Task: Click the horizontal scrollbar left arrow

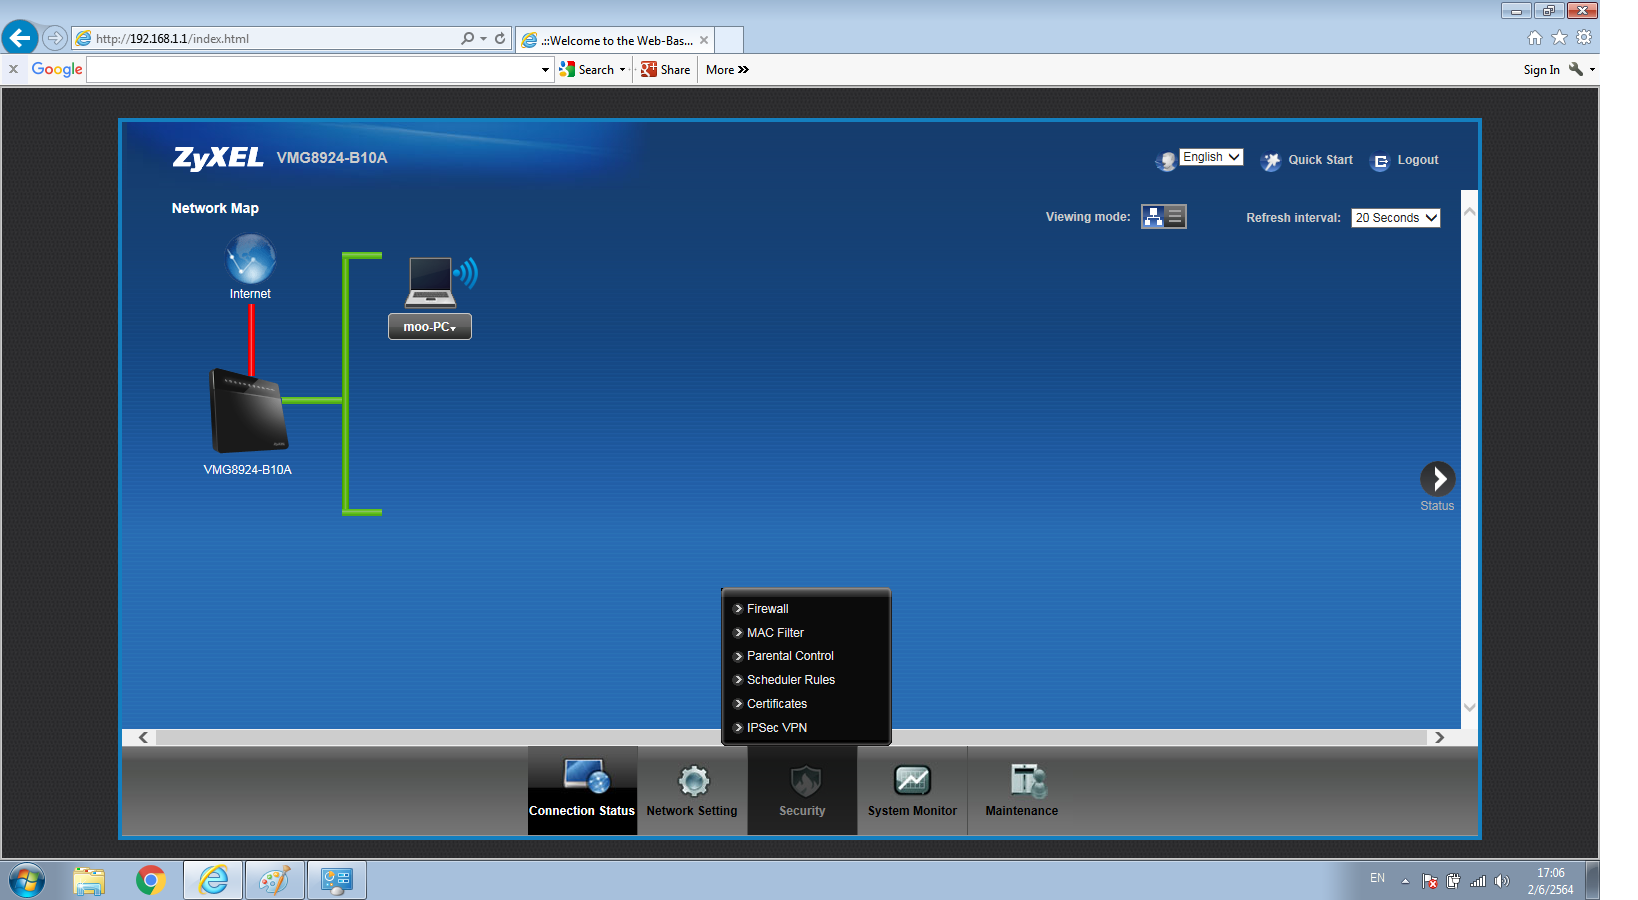Action: [144, 737]
